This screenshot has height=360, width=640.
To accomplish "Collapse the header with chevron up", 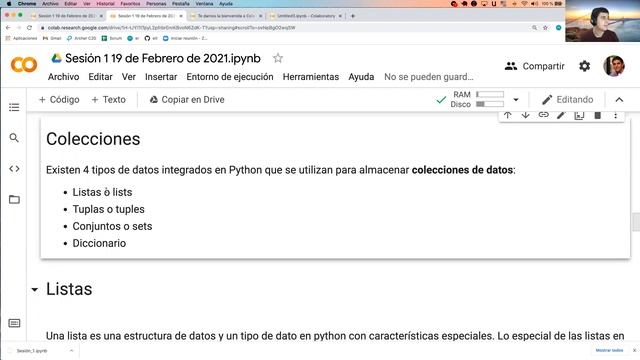I will (x=619, y=100).
